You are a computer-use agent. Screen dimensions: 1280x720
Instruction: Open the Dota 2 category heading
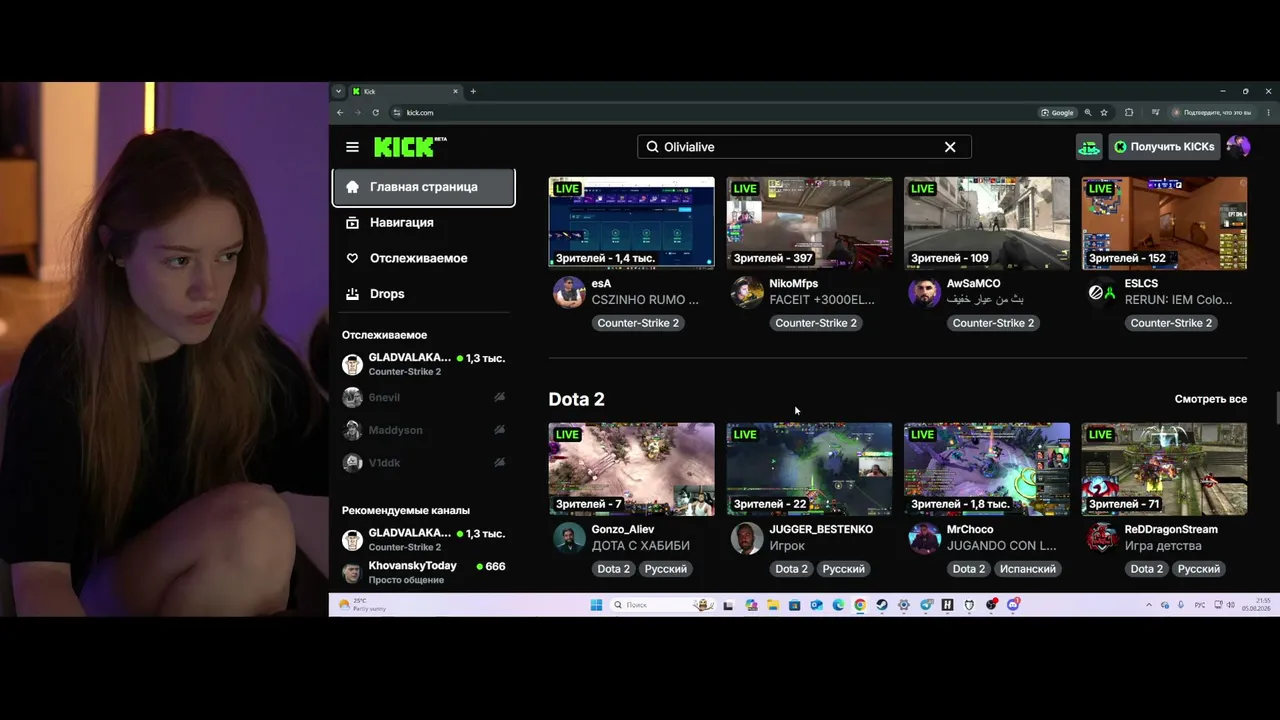pos(576,399)
